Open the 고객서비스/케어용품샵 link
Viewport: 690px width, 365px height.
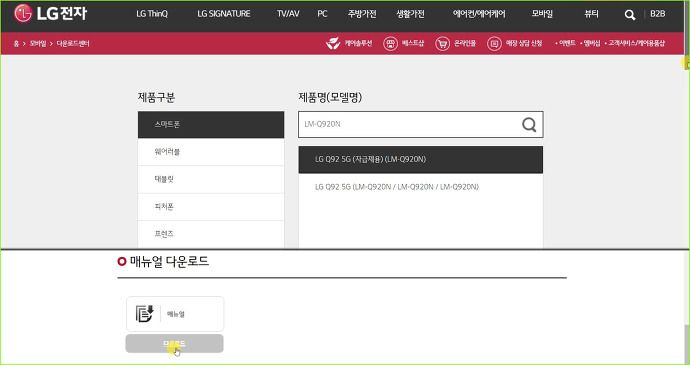point(636,43)
